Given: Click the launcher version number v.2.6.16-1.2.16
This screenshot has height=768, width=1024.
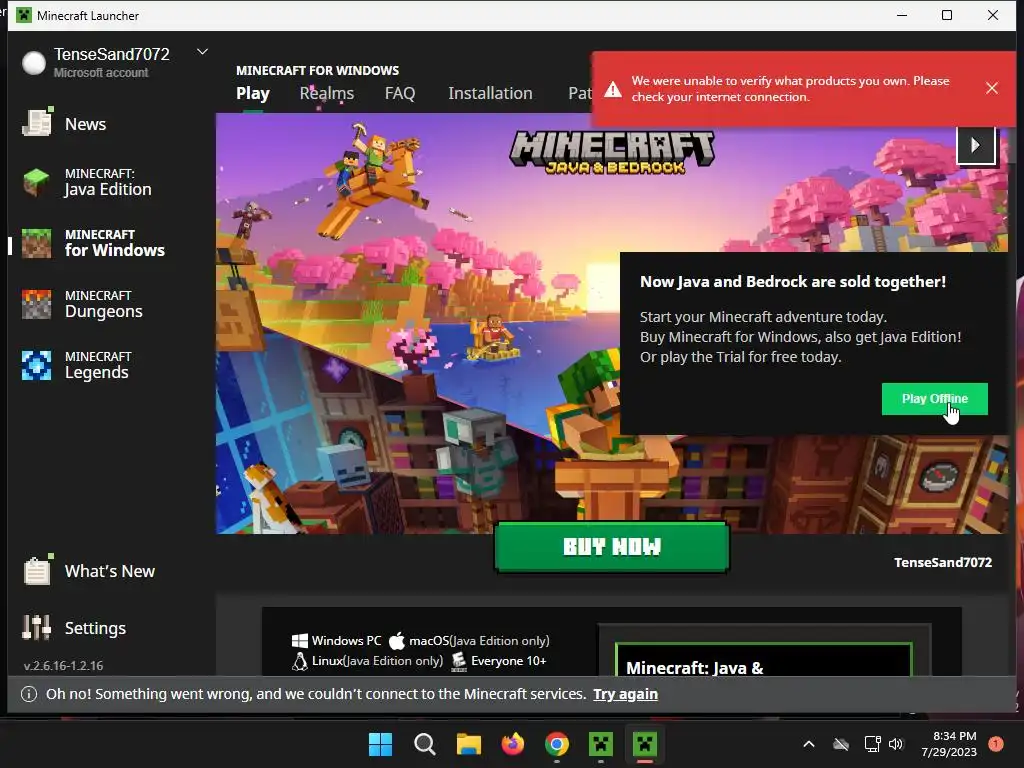Looking at the screenshot, I should point(63,665).
